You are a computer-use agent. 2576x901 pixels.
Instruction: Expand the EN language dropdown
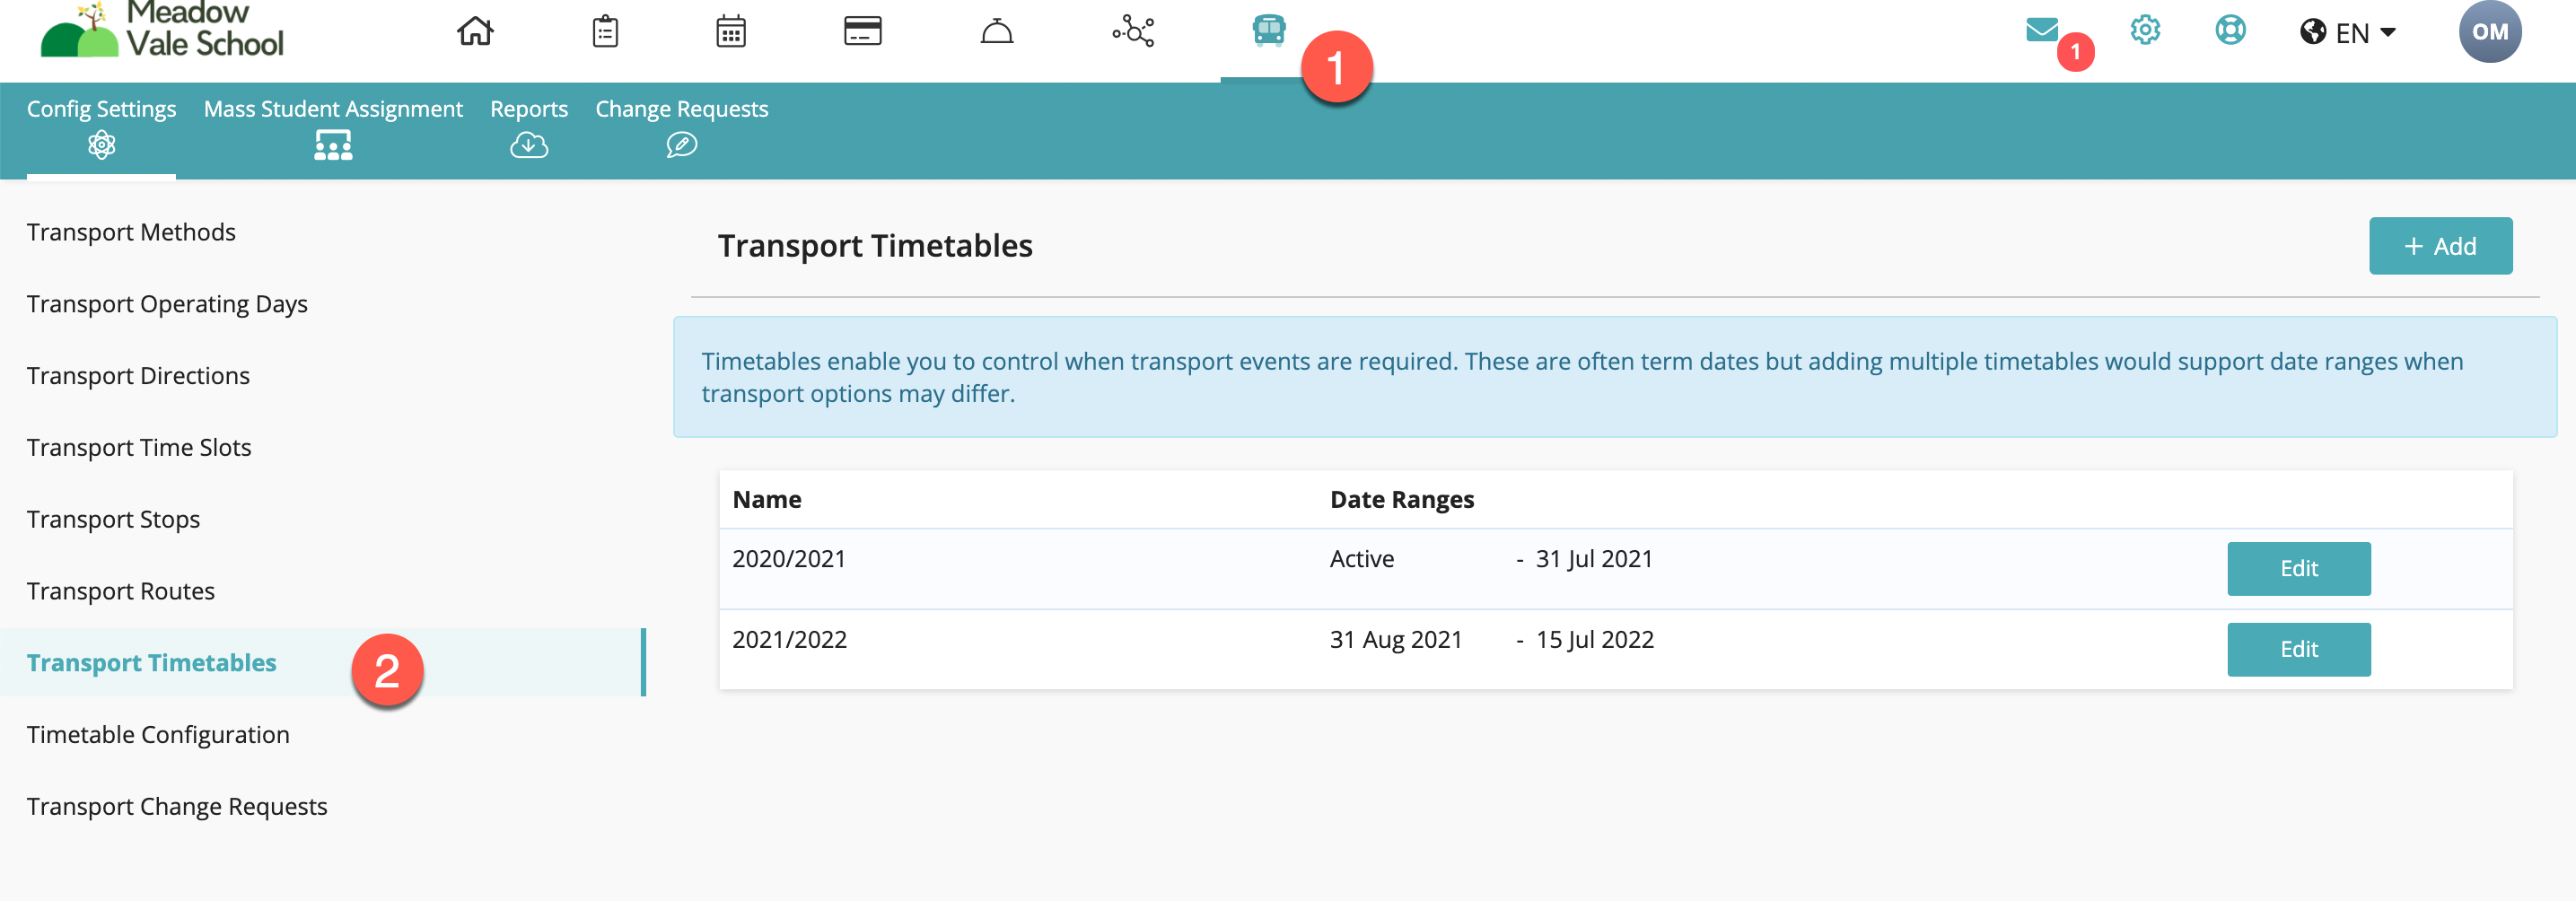click(2348, 33)
